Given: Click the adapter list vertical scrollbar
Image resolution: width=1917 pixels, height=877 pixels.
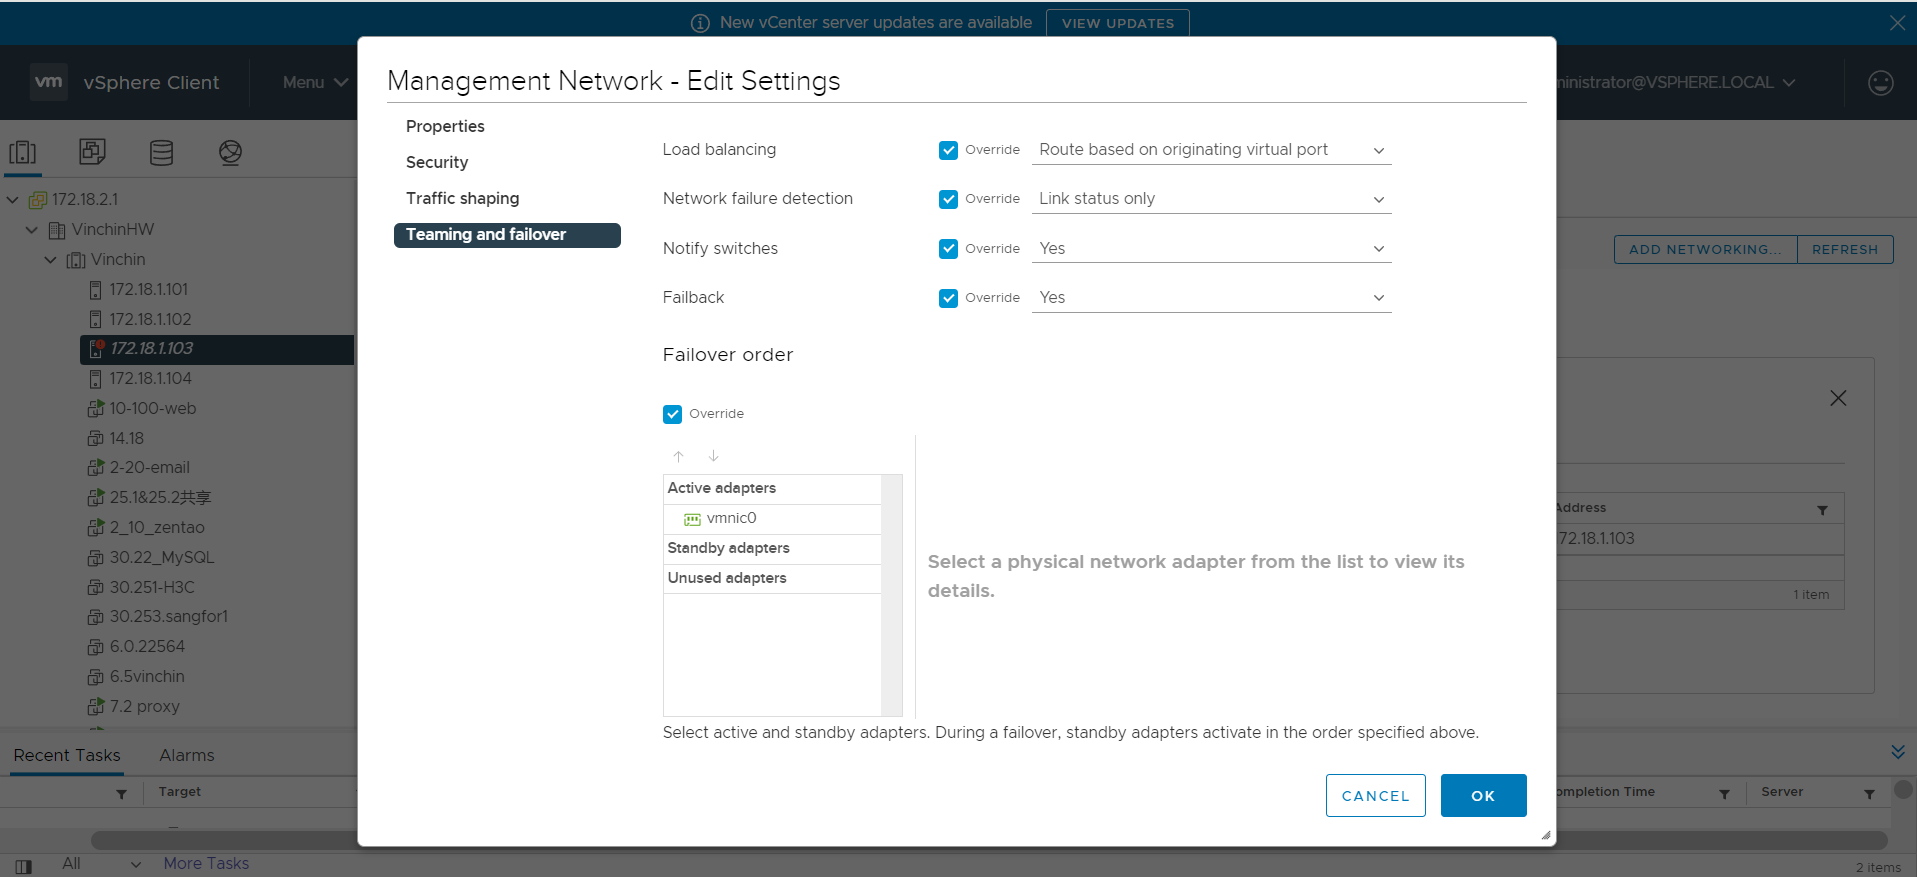Looking at the screenshot, I should tap(892, 595).
